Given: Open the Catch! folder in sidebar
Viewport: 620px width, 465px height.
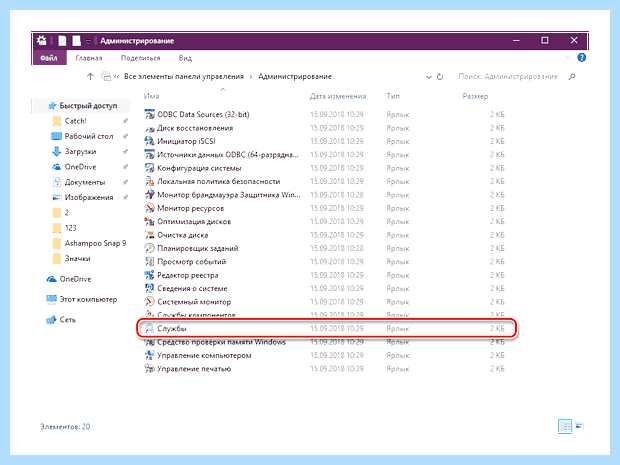Looking at the screenshot, I should [x=76, y=121].
